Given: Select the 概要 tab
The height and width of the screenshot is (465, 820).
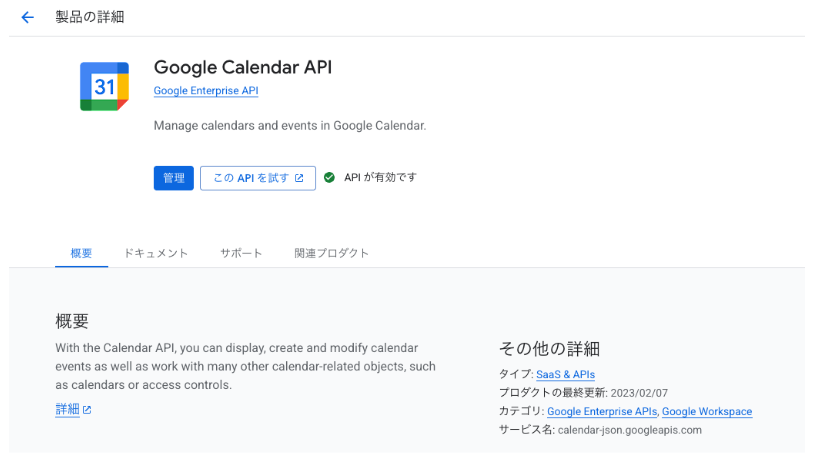Looking at the screenshot, I should click(x=81, y=253).
